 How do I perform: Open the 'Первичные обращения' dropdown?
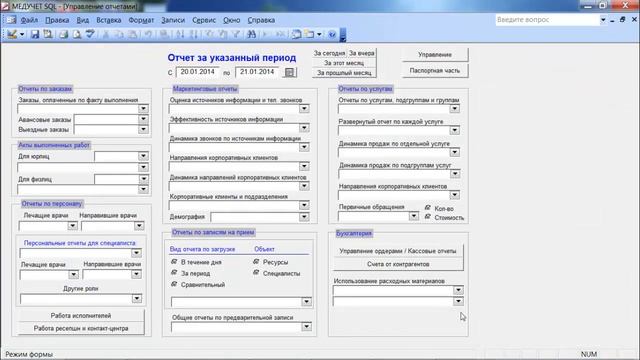pos(413,216)
